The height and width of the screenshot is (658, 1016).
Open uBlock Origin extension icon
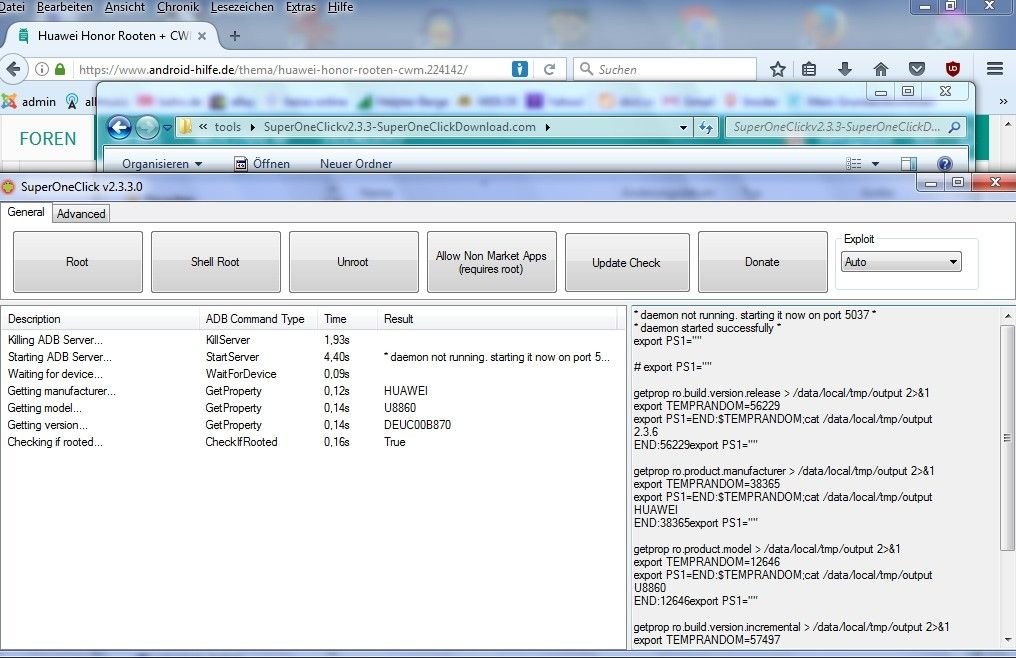coord(952,69)
